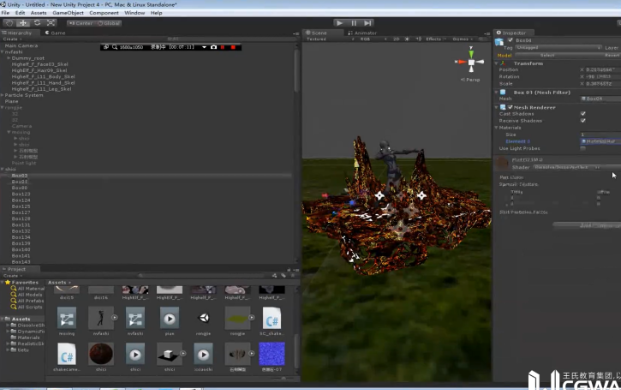Toggle scene lighting sun icon
Image resolution: width=621 pixels, height=390 pixels.
pos(407,39)
